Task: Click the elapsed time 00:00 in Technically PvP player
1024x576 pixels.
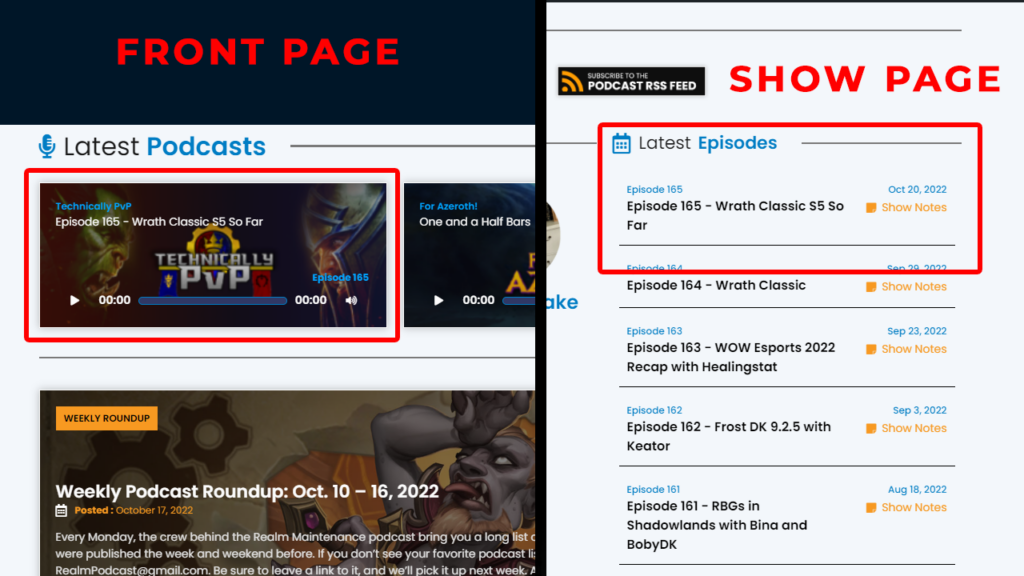Action: pyautogui.click(x=114, y=300)
